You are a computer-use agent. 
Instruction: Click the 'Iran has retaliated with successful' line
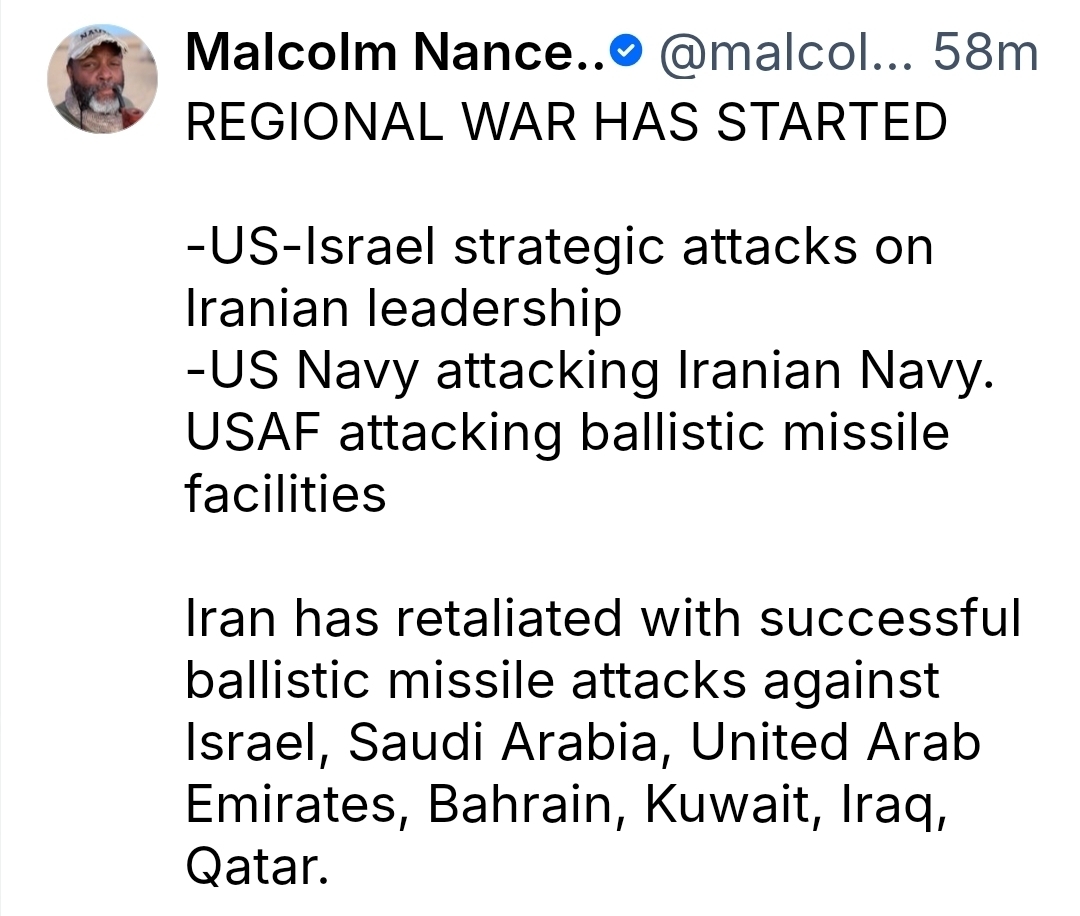[603, 619]
